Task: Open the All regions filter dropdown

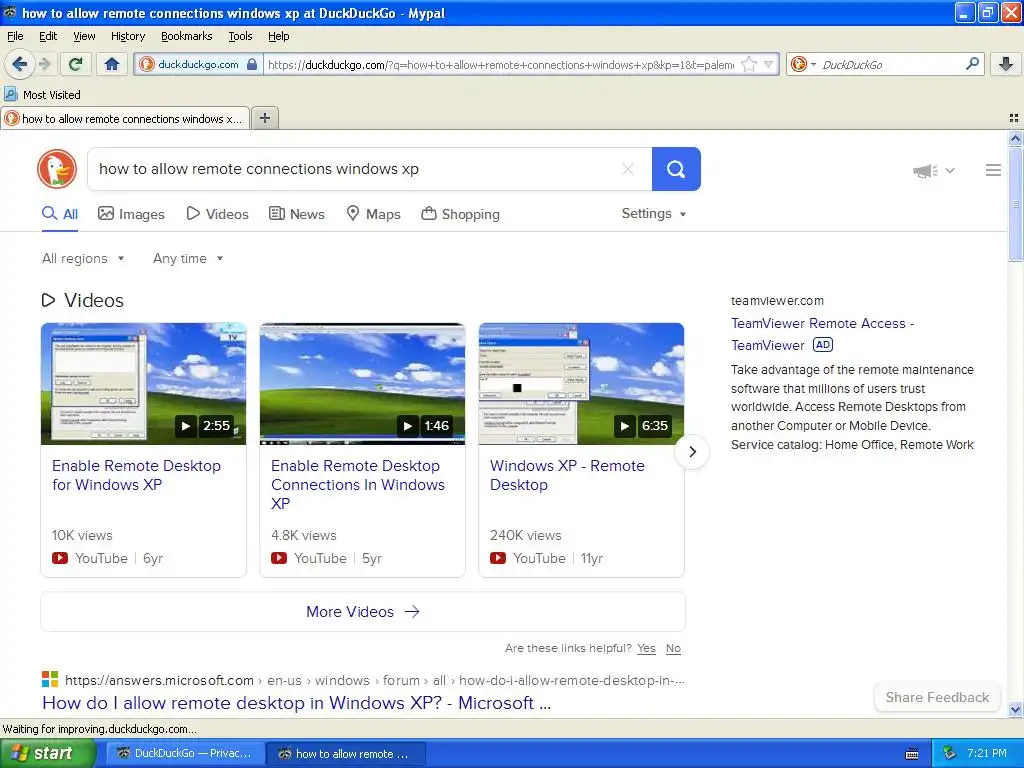Action: [x=83, y=259]
